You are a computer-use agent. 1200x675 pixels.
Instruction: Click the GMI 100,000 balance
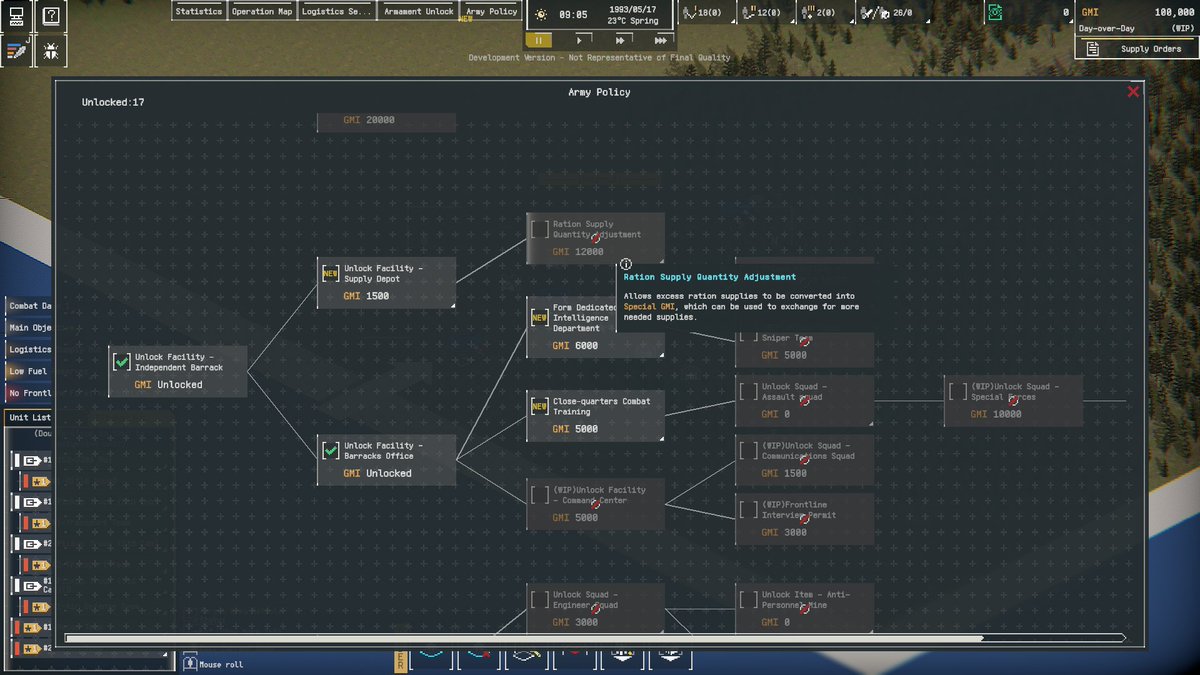[x=1136, y=12]
